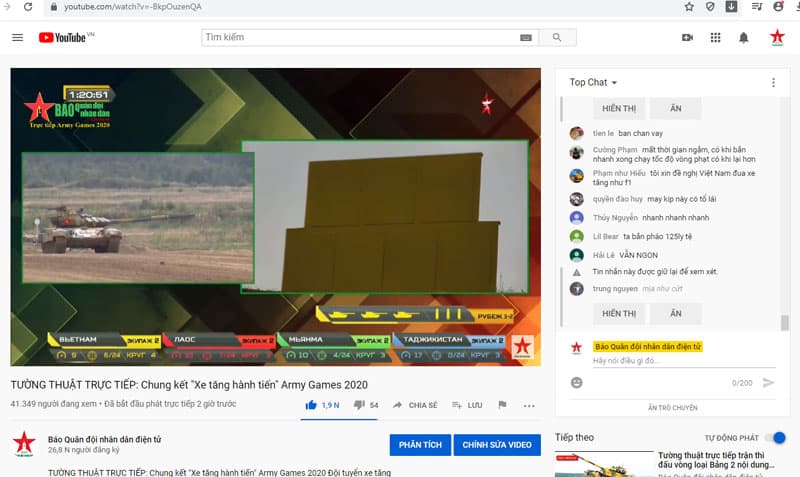
Task: Open more actions ellipsis under video
Action: (529, 406)
